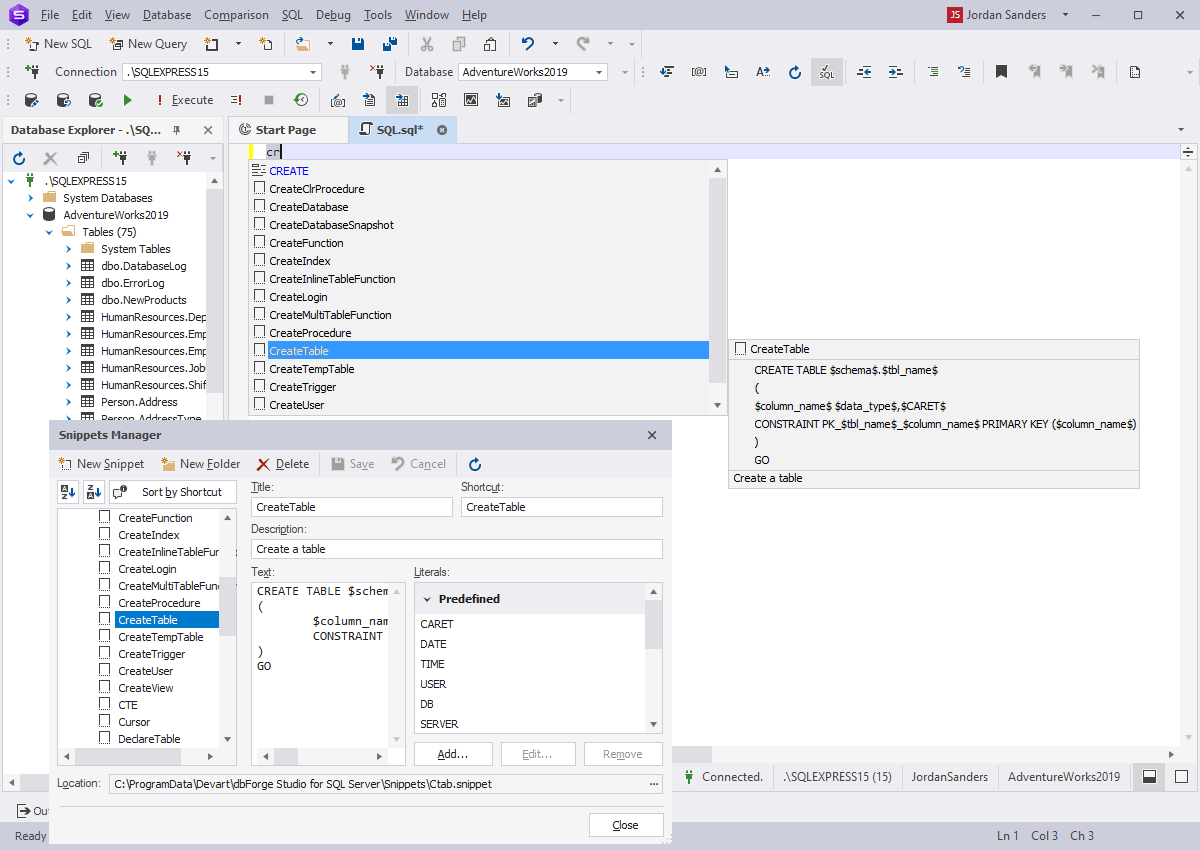
Task: Open the Database menu
Action: coord(166,14)
